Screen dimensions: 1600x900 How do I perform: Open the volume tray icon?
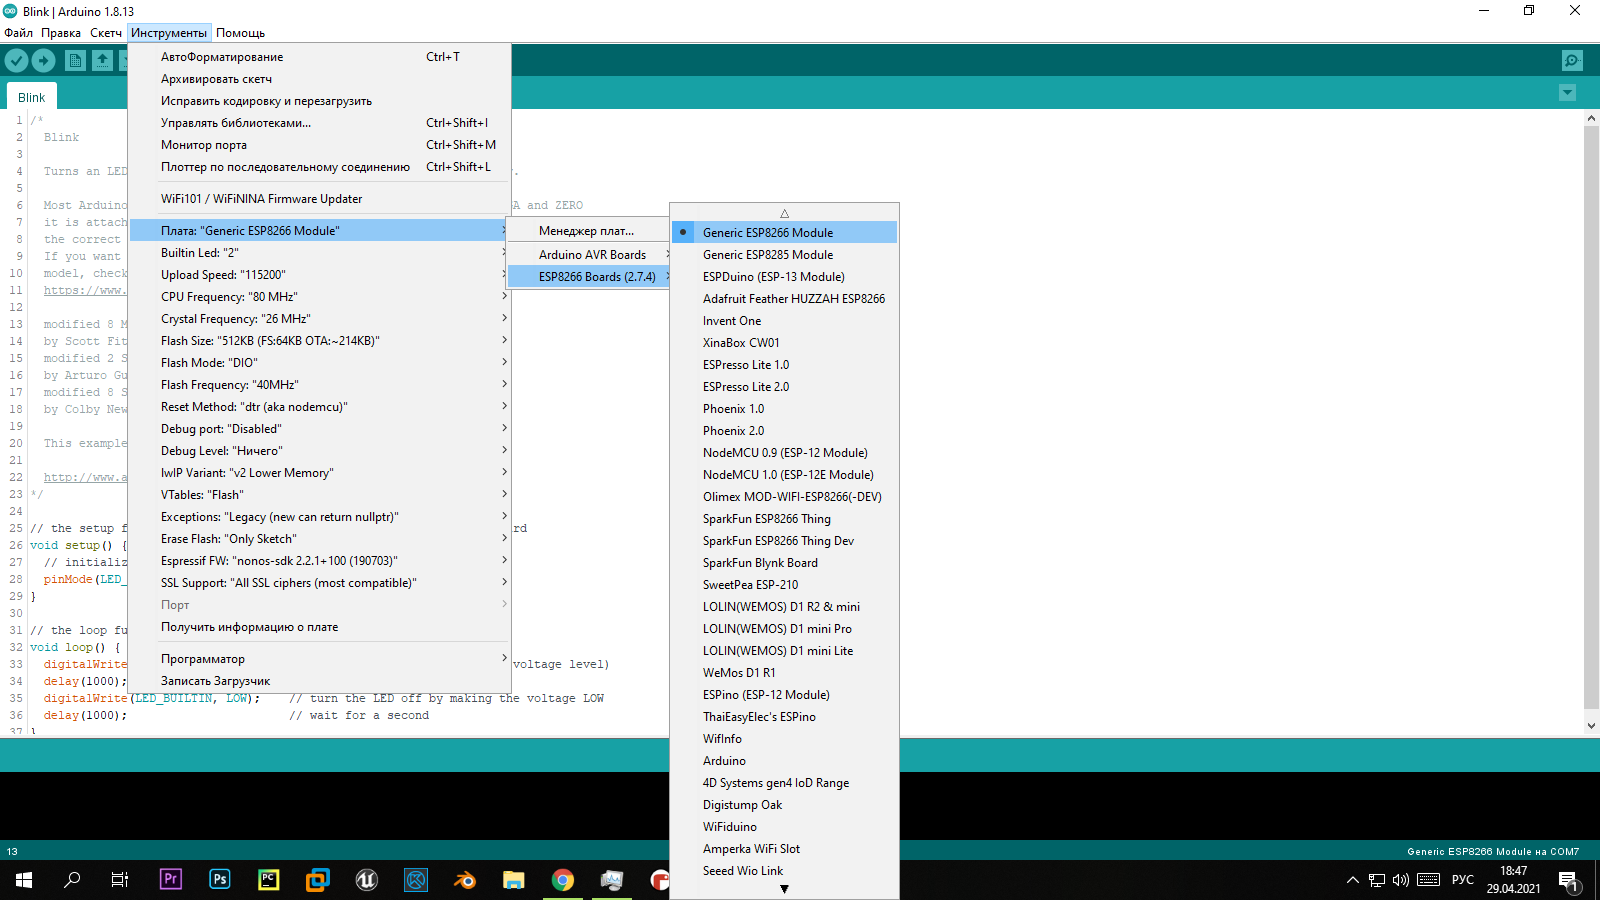(1401, 880)
